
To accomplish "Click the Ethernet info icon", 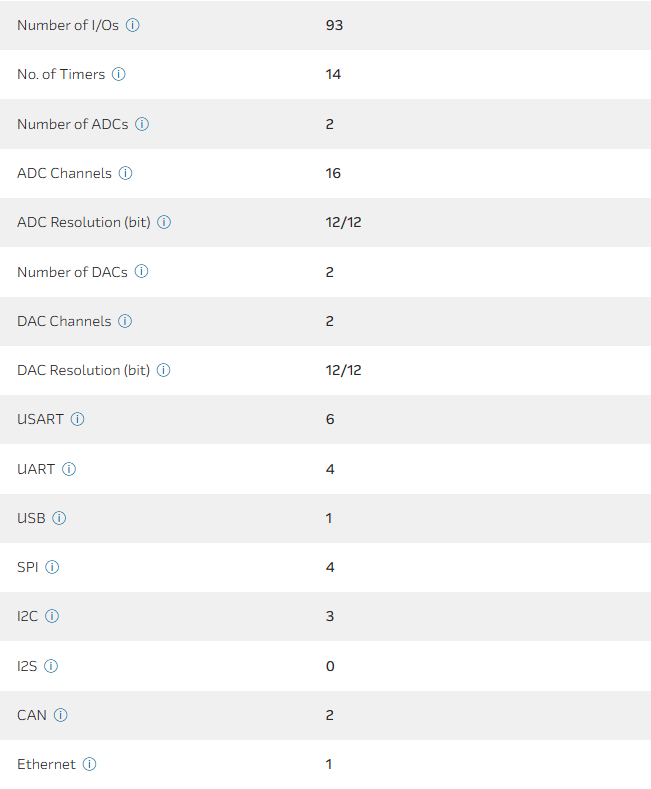I will pos(89,764).
